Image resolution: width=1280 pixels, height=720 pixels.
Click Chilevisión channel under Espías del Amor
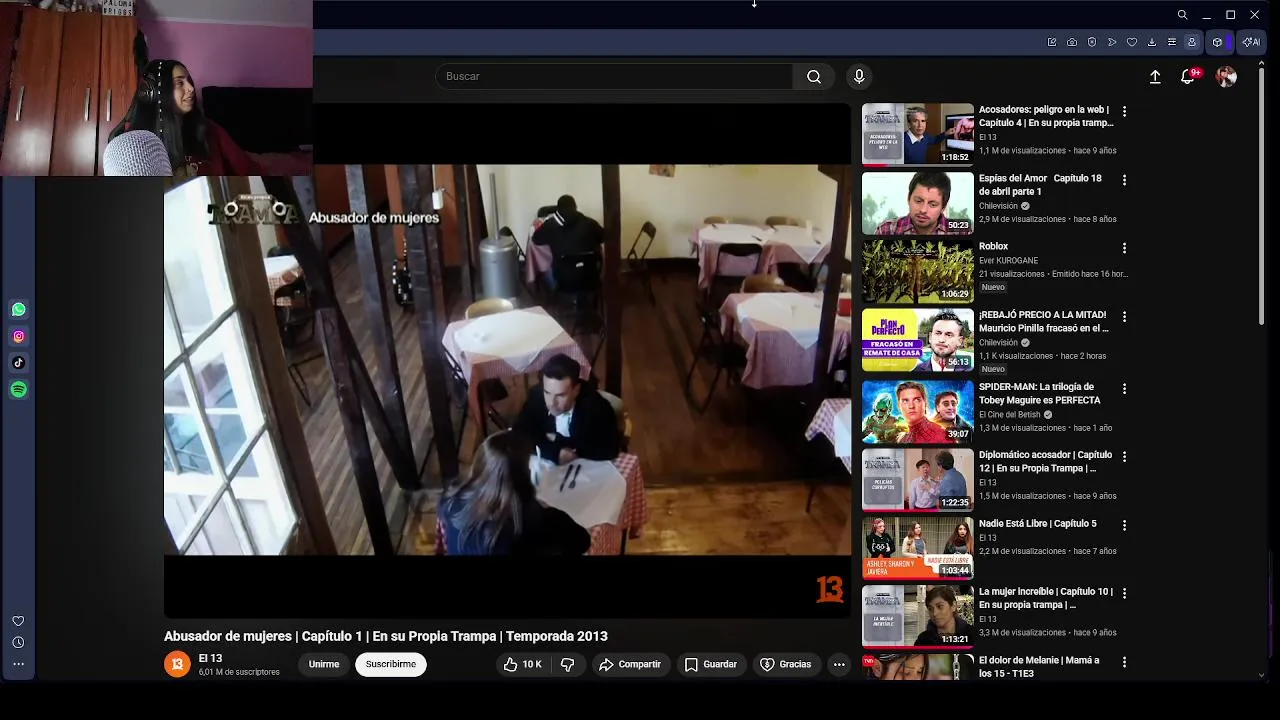998,206
